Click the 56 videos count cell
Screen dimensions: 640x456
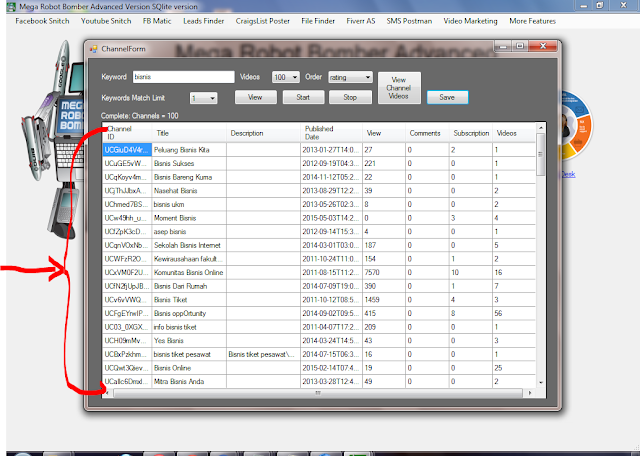[514, 314]
